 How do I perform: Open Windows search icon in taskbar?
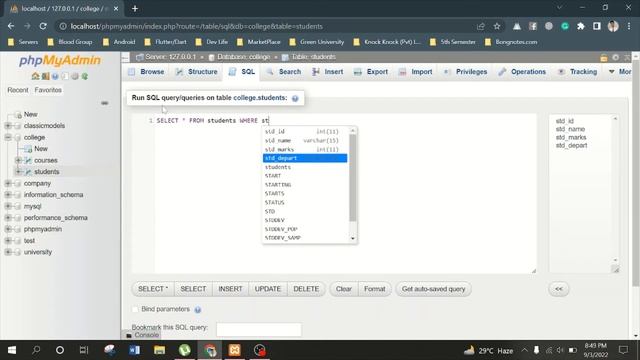tap(36, 350)
